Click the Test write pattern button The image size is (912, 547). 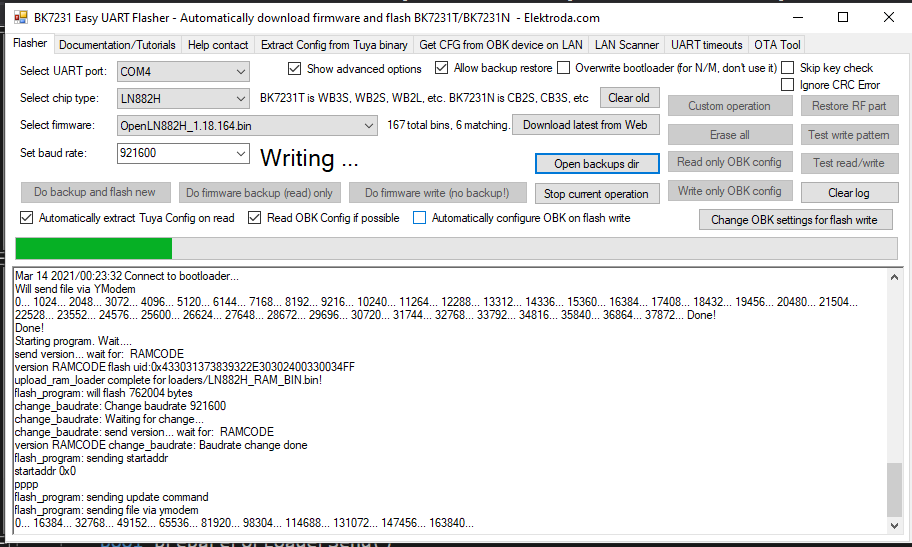coord(849,135)
